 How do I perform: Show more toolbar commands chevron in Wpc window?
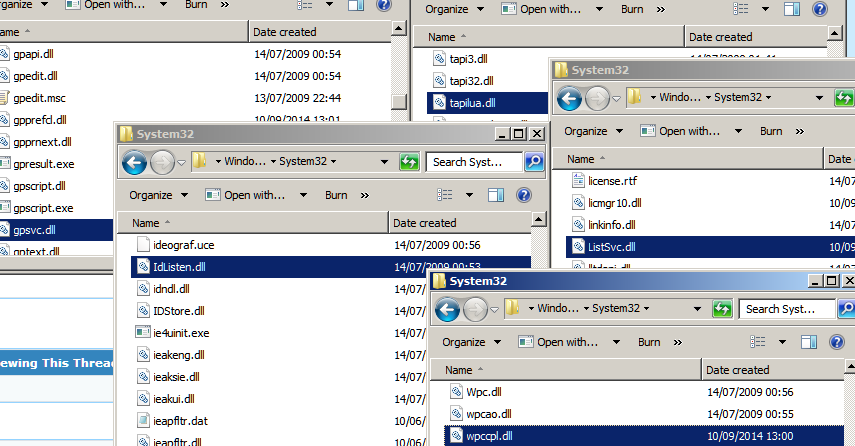tap(678, 342)
